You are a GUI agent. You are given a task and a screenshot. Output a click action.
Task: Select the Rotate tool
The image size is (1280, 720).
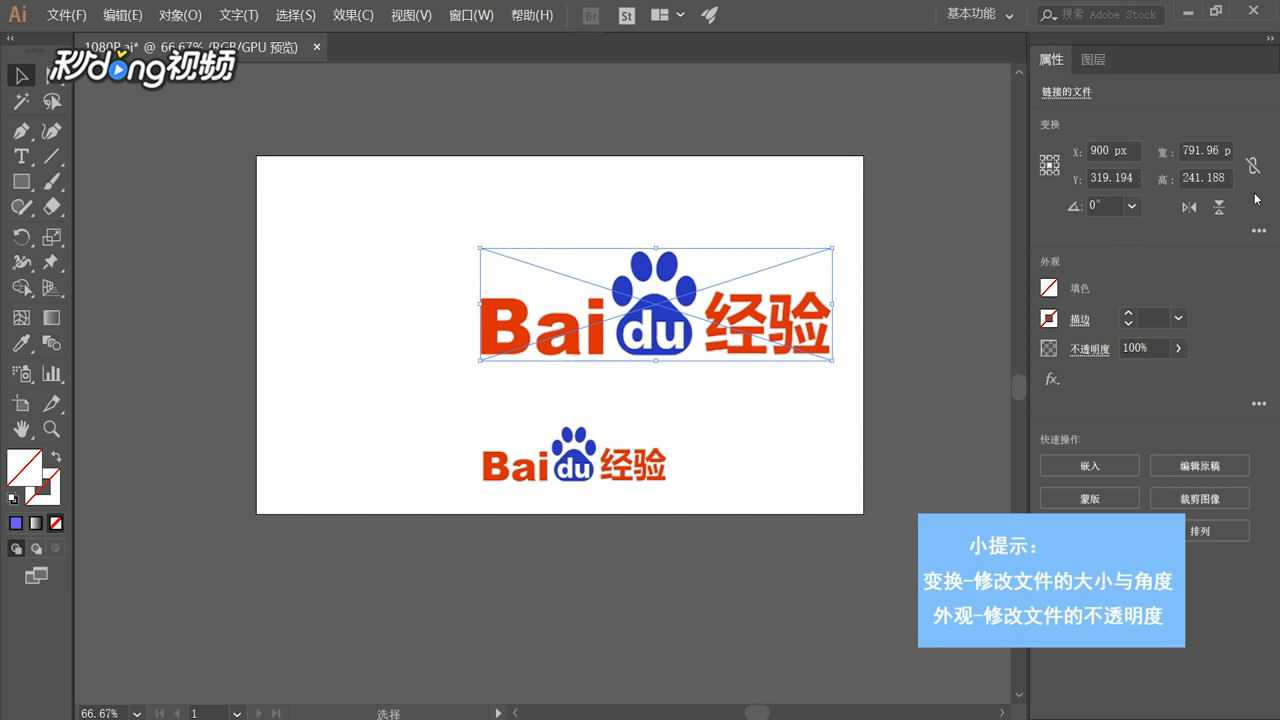click(x=21, y=237)
